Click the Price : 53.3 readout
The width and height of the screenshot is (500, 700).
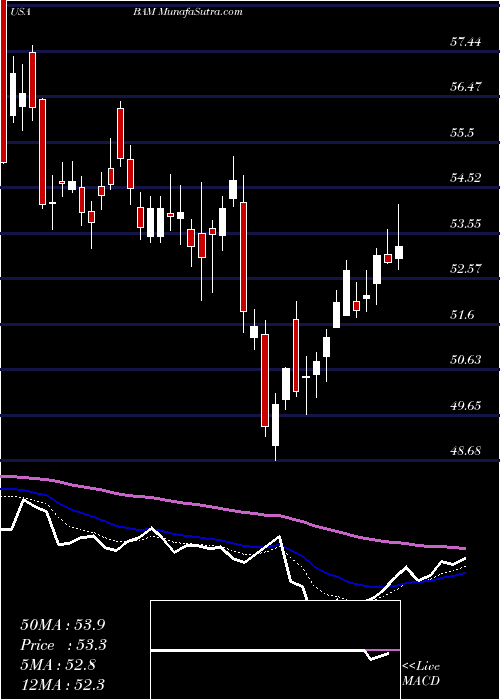63,645
